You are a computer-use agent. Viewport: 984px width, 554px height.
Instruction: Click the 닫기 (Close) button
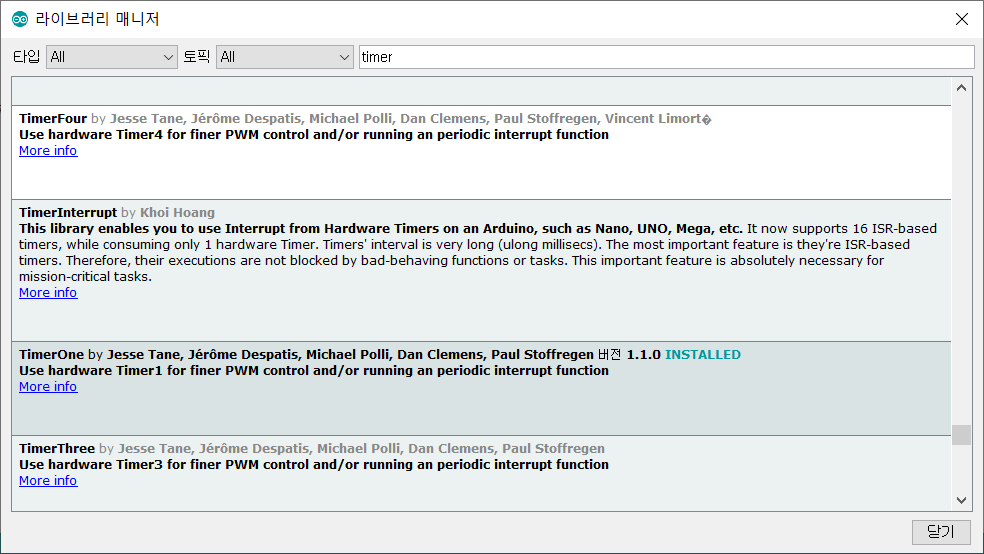point(941,532)
